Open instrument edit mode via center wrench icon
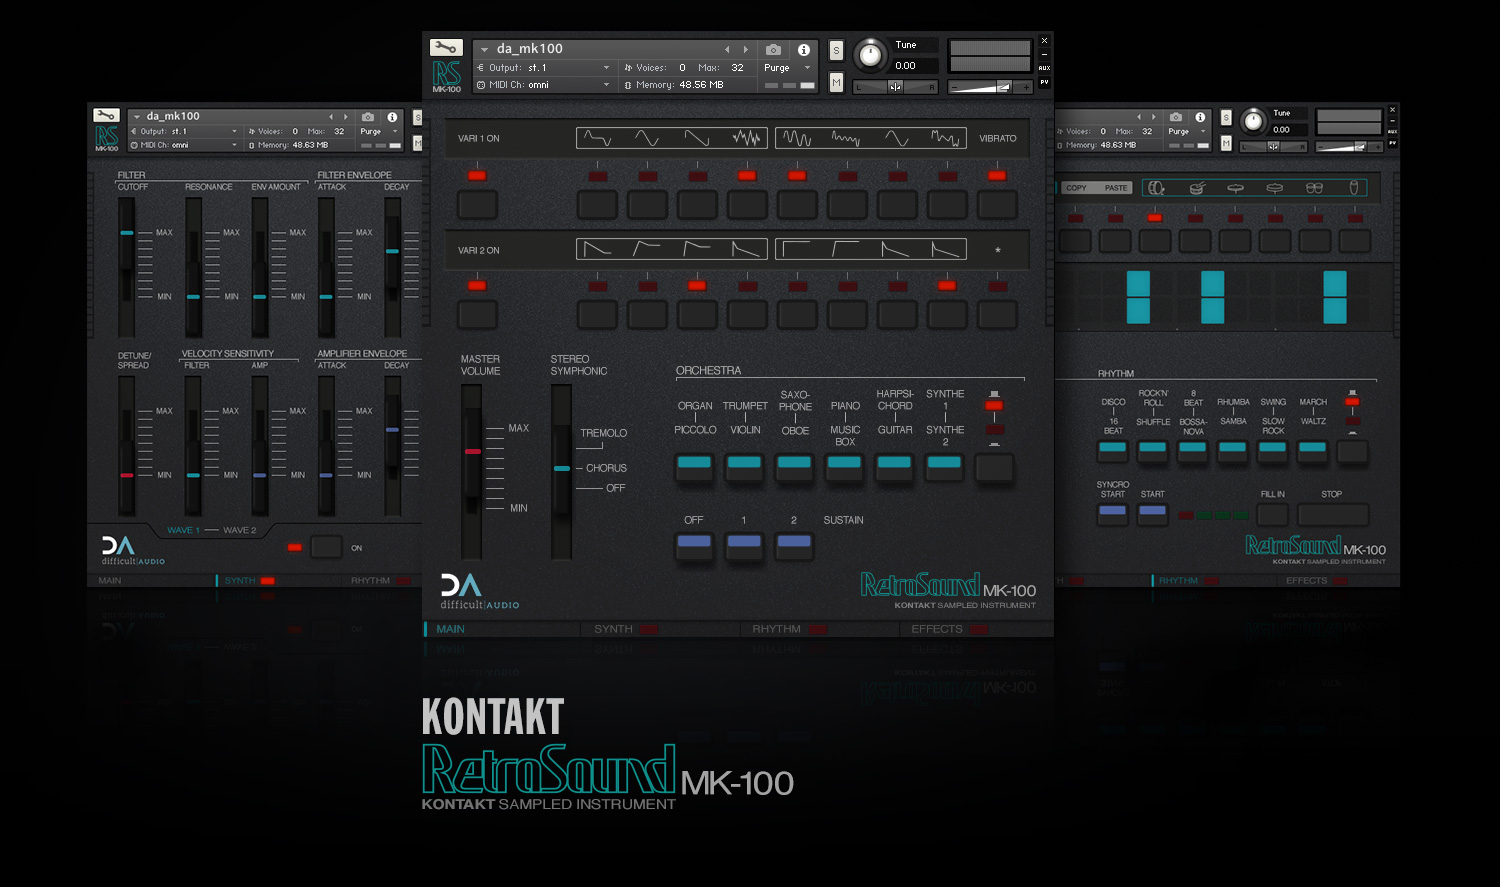Image resolution: width=1500 pixels, height=887 pixels. [446, 47]
